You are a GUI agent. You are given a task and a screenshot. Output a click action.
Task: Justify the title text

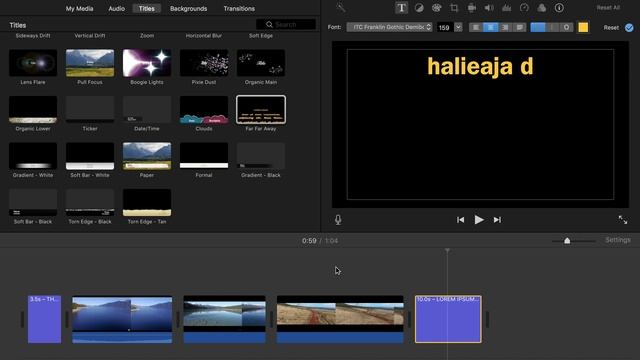coord(519,27)
